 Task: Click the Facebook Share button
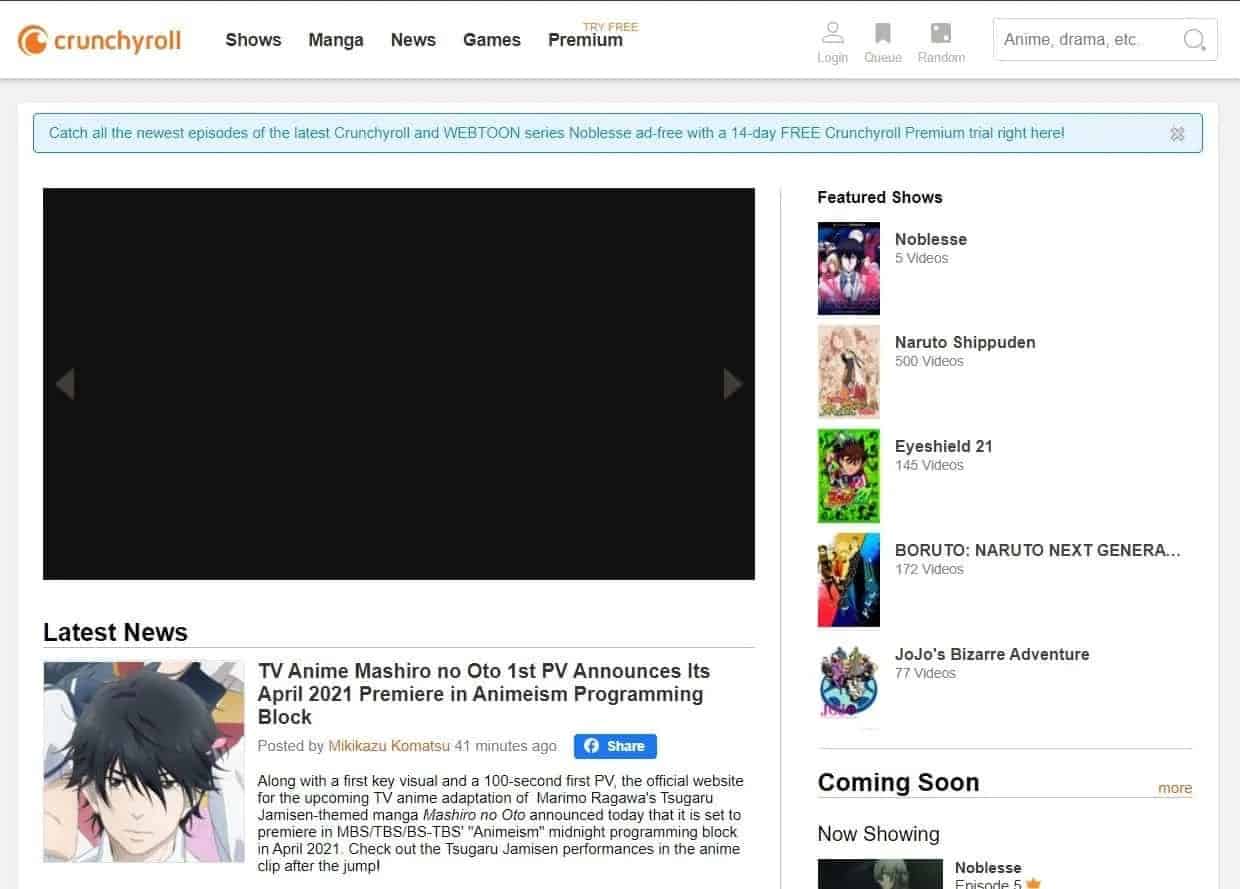pos(615,746)
